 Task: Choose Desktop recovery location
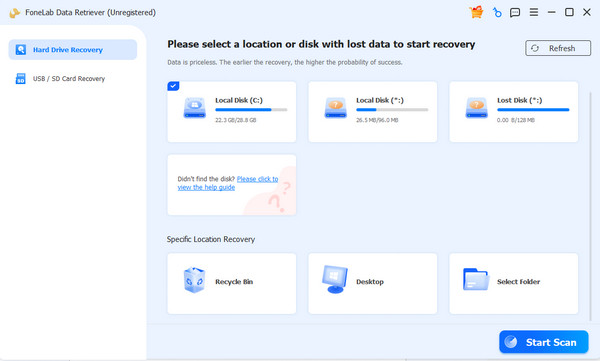pyautogui.click(x=373, y=284)
